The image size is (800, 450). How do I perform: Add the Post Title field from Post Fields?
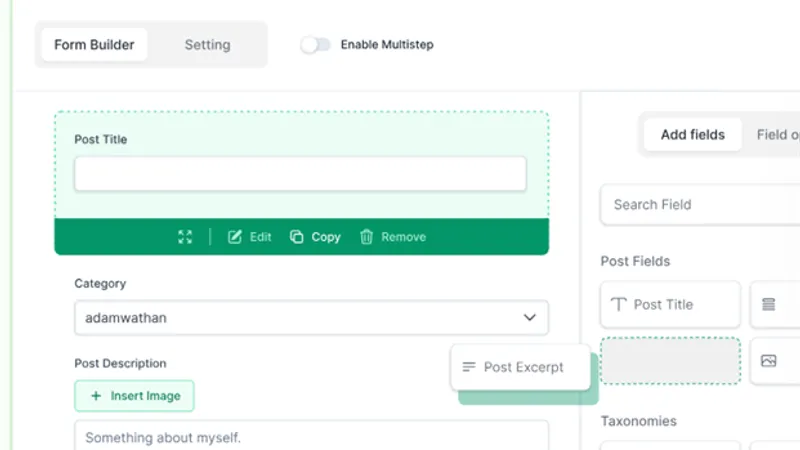pos(670,305)
